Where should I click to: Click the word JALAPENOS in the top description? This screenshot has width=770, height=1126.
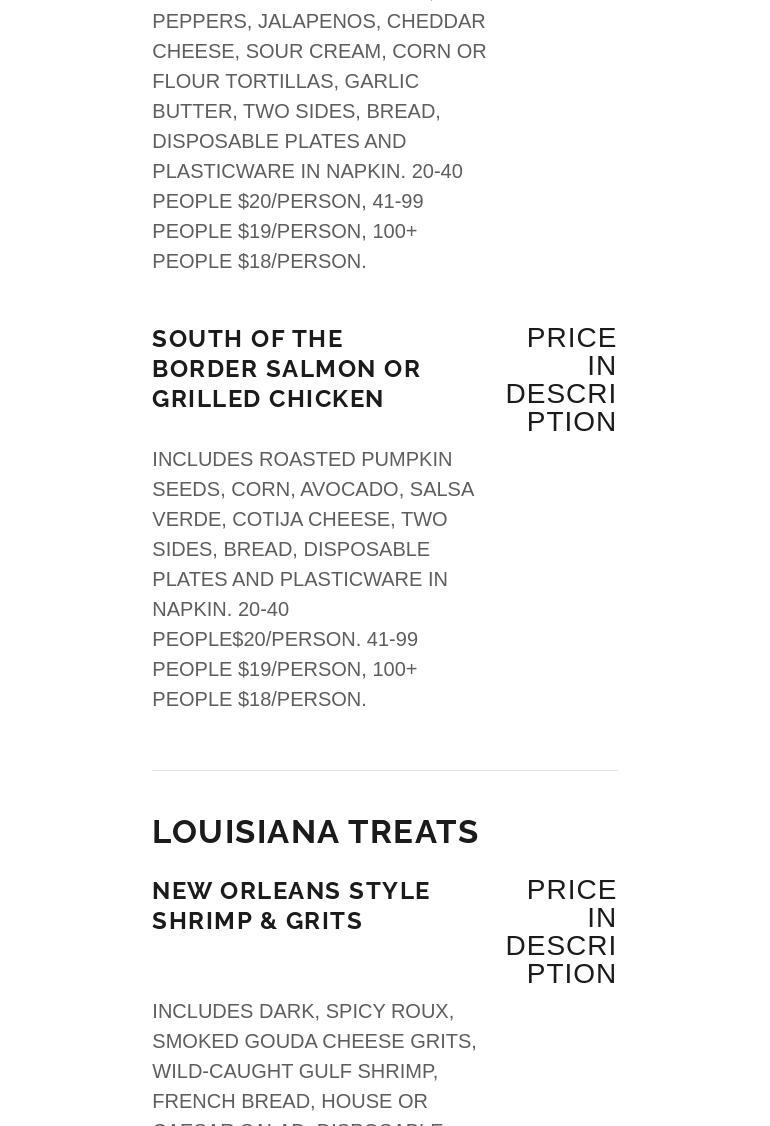tap(315, 21)
